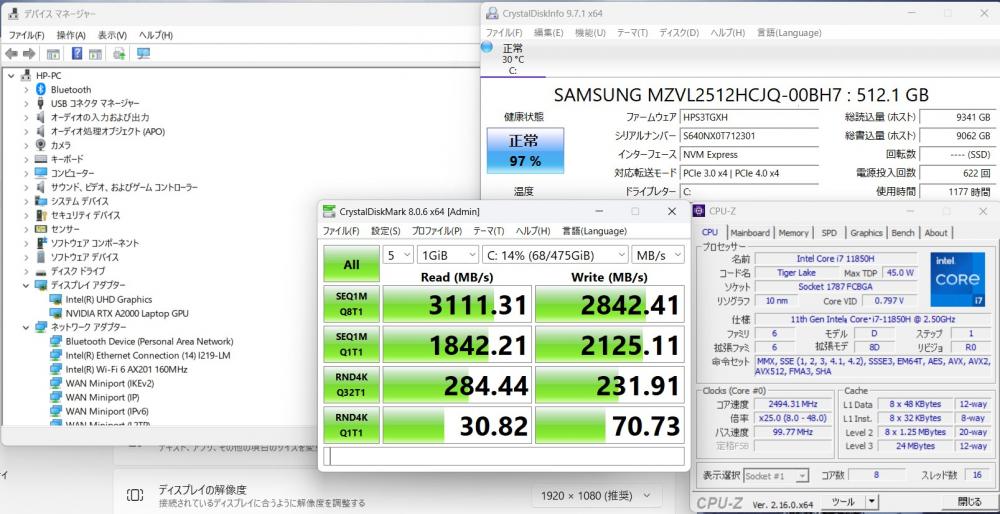Click the blue disk status circle in CrystalDiskInfo

click(487, 47)
